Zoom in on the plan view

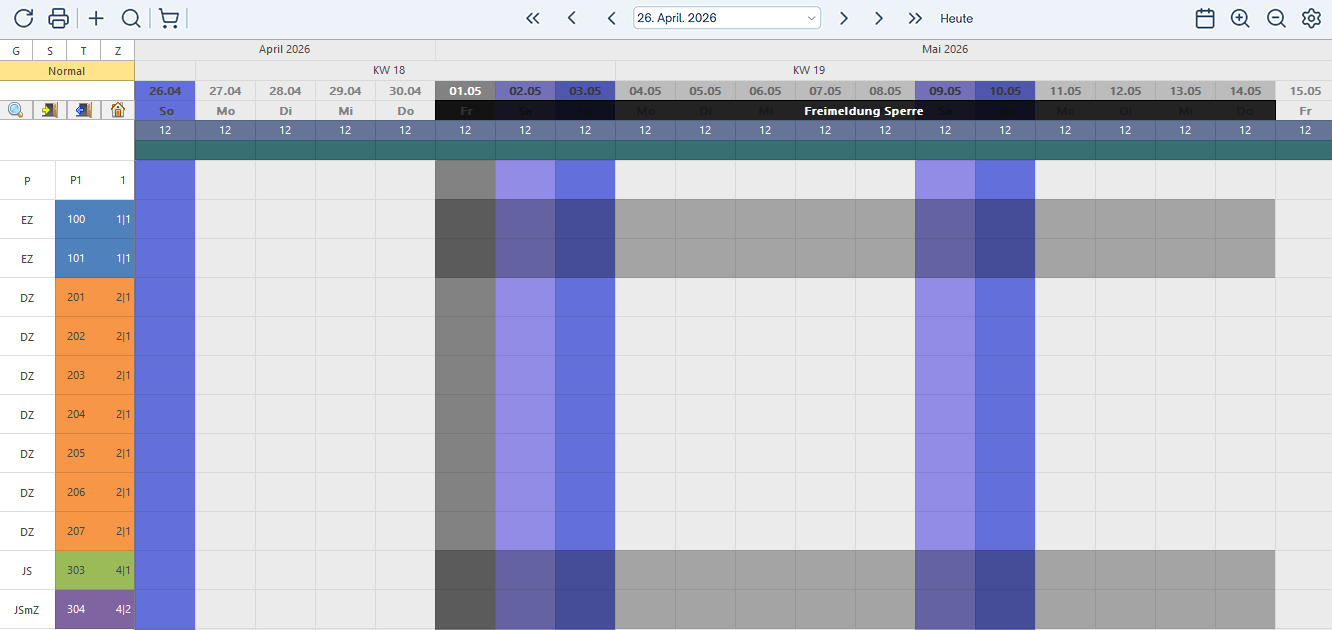coord(1240,18)
